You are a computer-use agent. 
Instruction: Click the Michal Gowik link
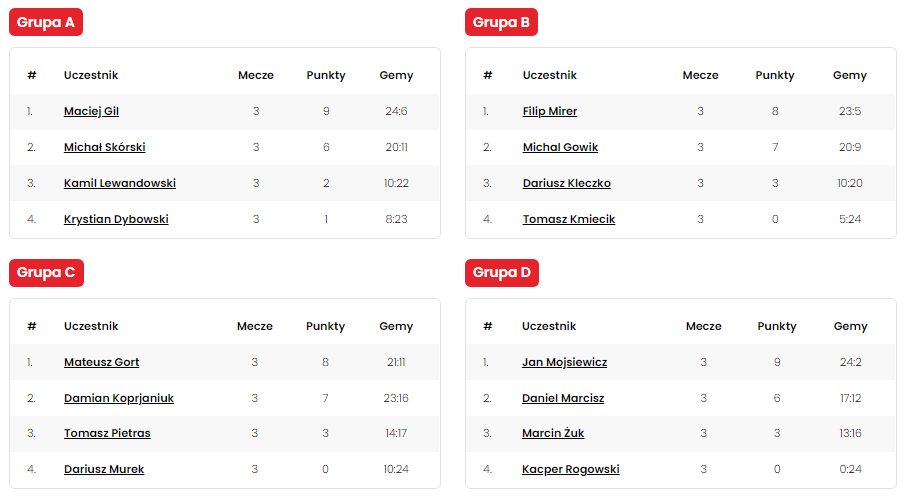[x=560, y=147]
